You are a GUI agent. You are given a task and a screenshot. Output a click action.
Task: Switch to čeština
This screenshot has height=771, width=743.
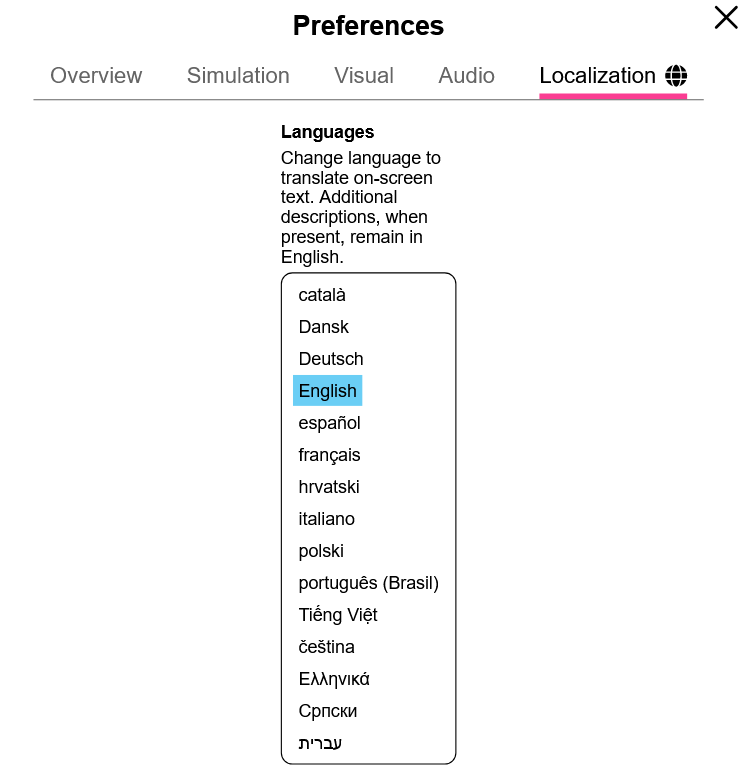[x=327, y=647]
